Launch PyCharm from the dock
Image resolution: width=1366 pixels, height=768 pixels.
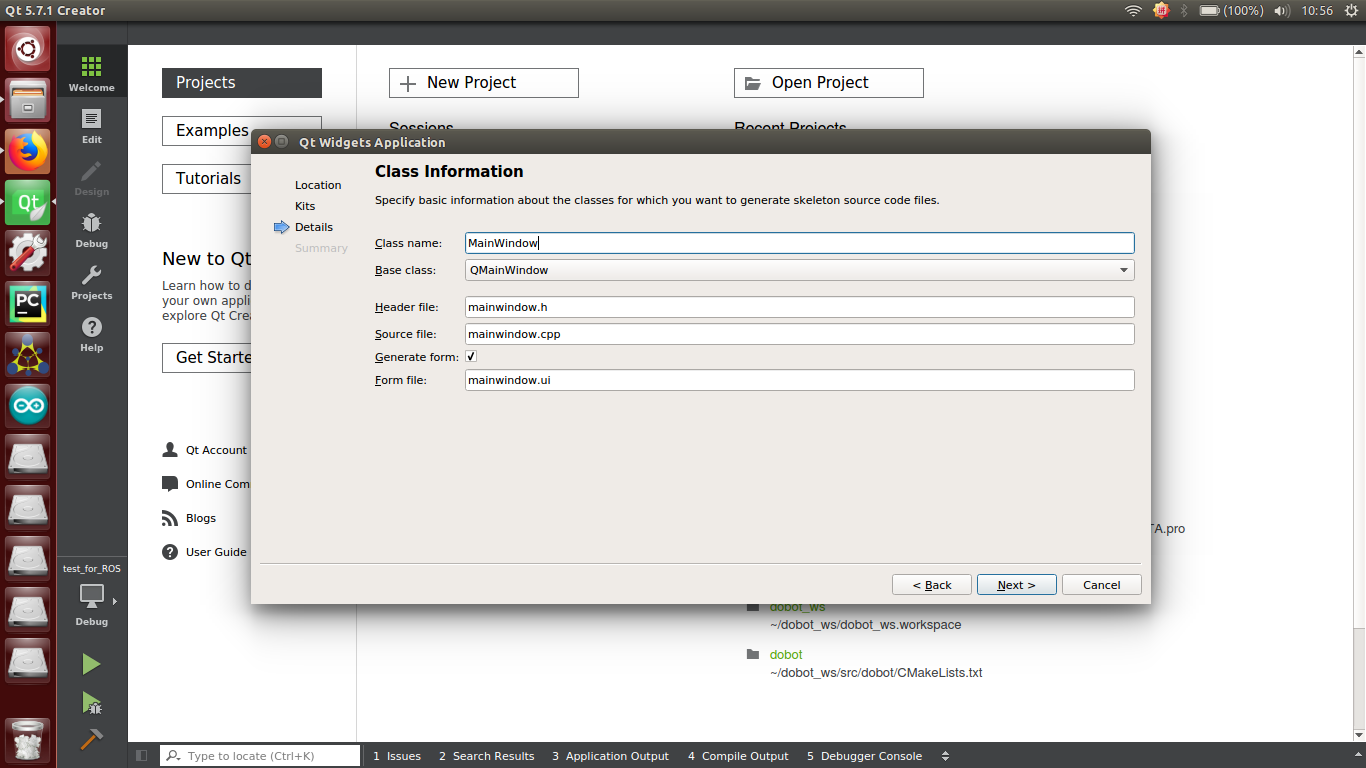(x=28, y=304)
